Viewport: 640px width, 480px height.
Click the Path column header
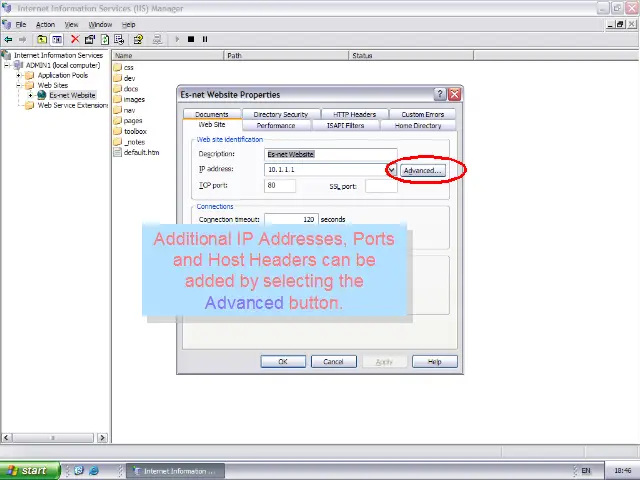coord(287,56)
